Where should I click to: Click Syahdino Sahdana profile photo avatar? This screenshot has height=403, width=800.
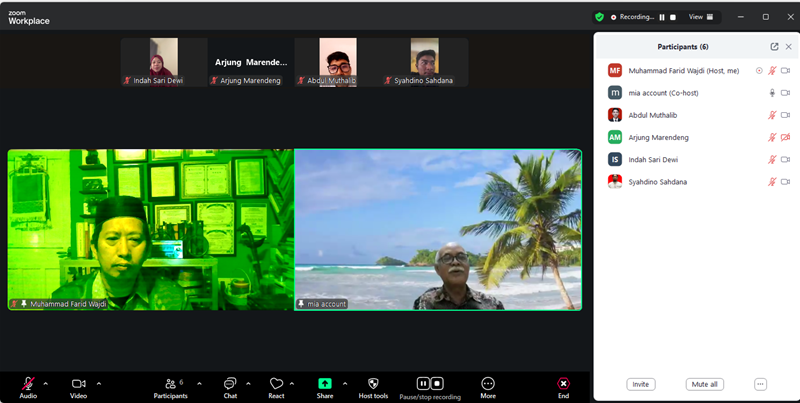615,182
